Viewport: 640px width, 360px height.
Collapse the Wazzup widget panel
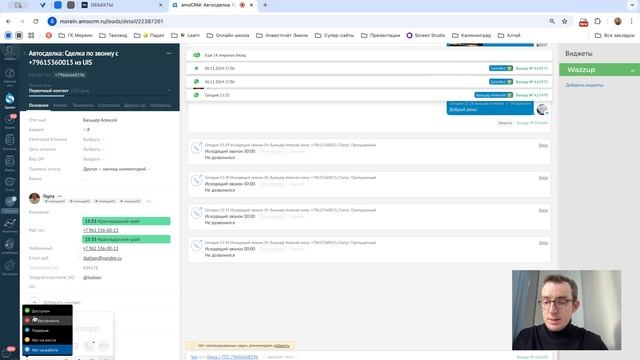pyautogui.click(x=632, y=70)
